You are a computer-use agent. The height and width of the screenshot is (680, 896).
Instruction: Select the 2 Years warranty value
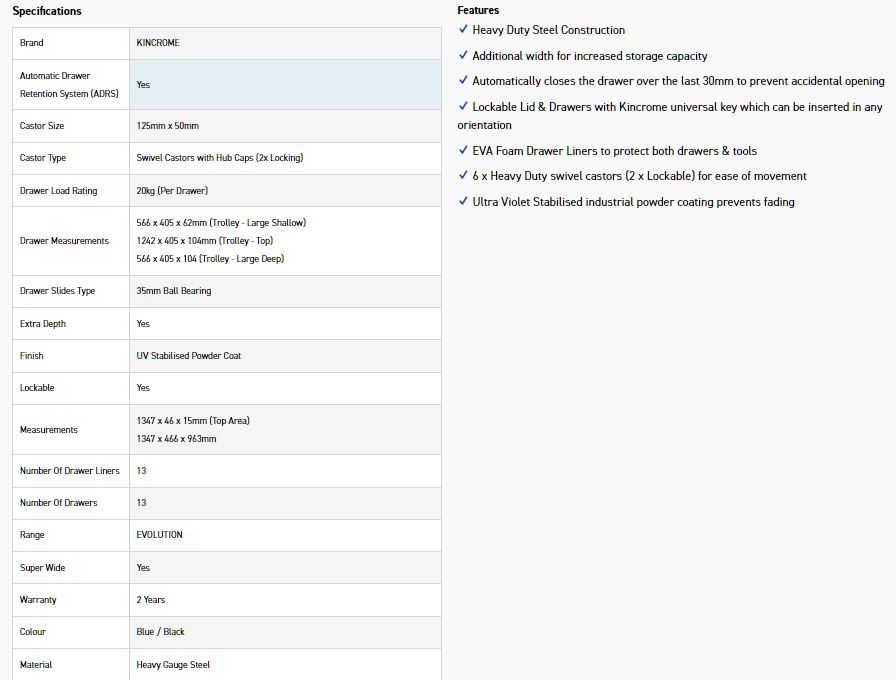[x=150, y=600]
